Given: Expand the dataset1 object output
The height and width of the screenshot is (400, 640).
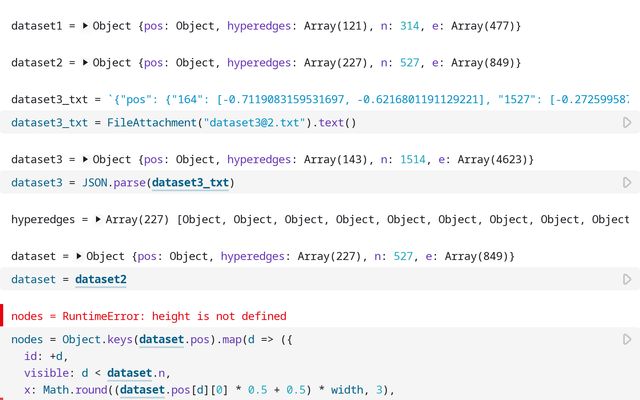Looking at the screenshot, I should point(85,24).
